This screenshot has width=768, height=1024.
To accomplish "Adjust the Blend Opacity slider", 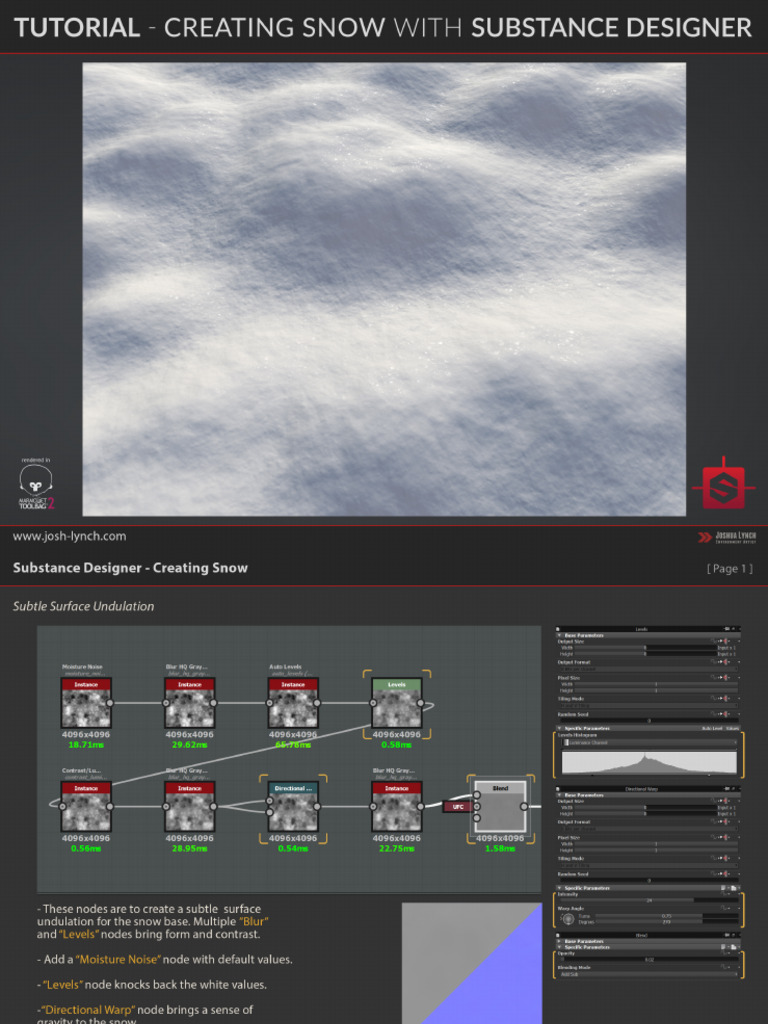I will [x=649, y=959].
